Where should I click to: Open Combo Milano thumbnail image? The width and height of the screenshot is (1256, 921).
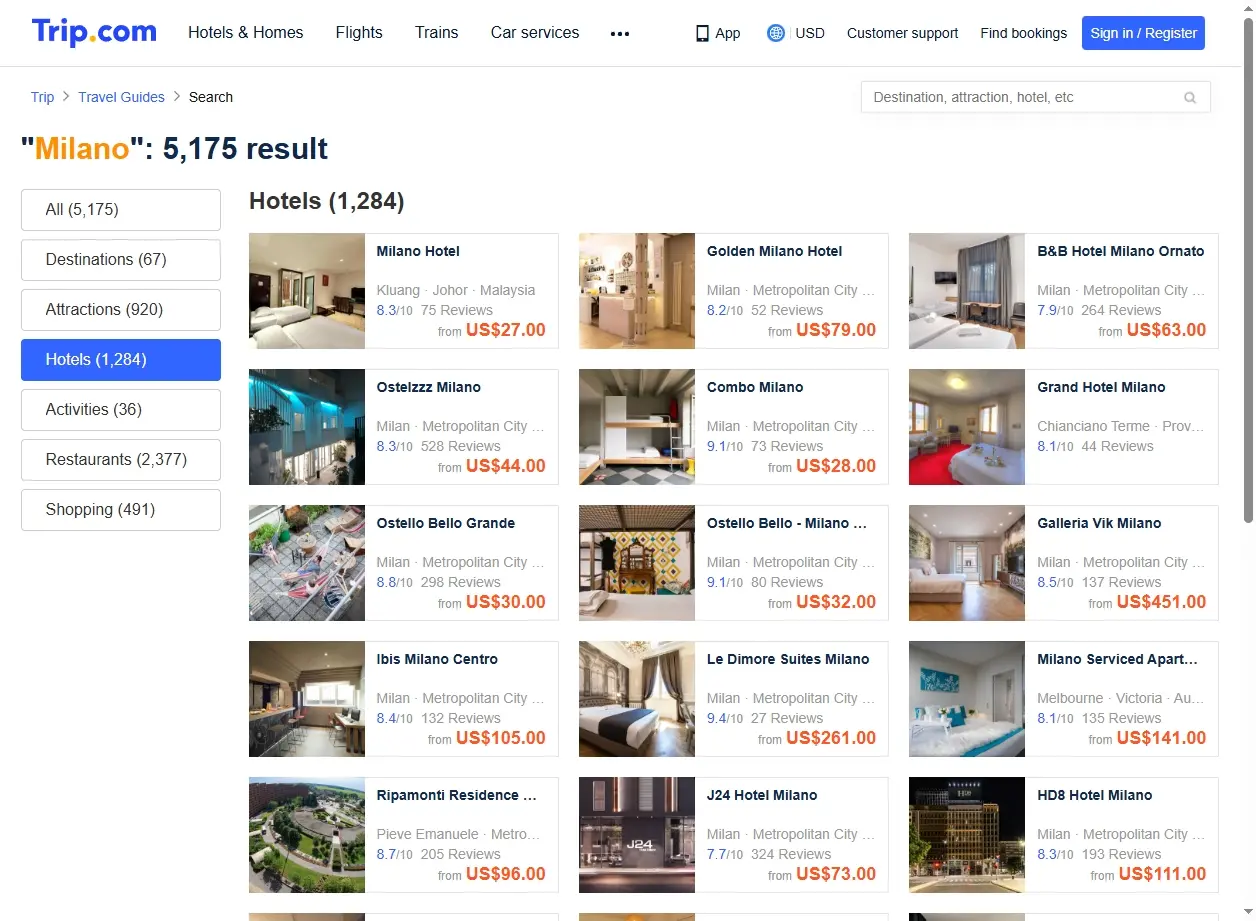(637, 427)
